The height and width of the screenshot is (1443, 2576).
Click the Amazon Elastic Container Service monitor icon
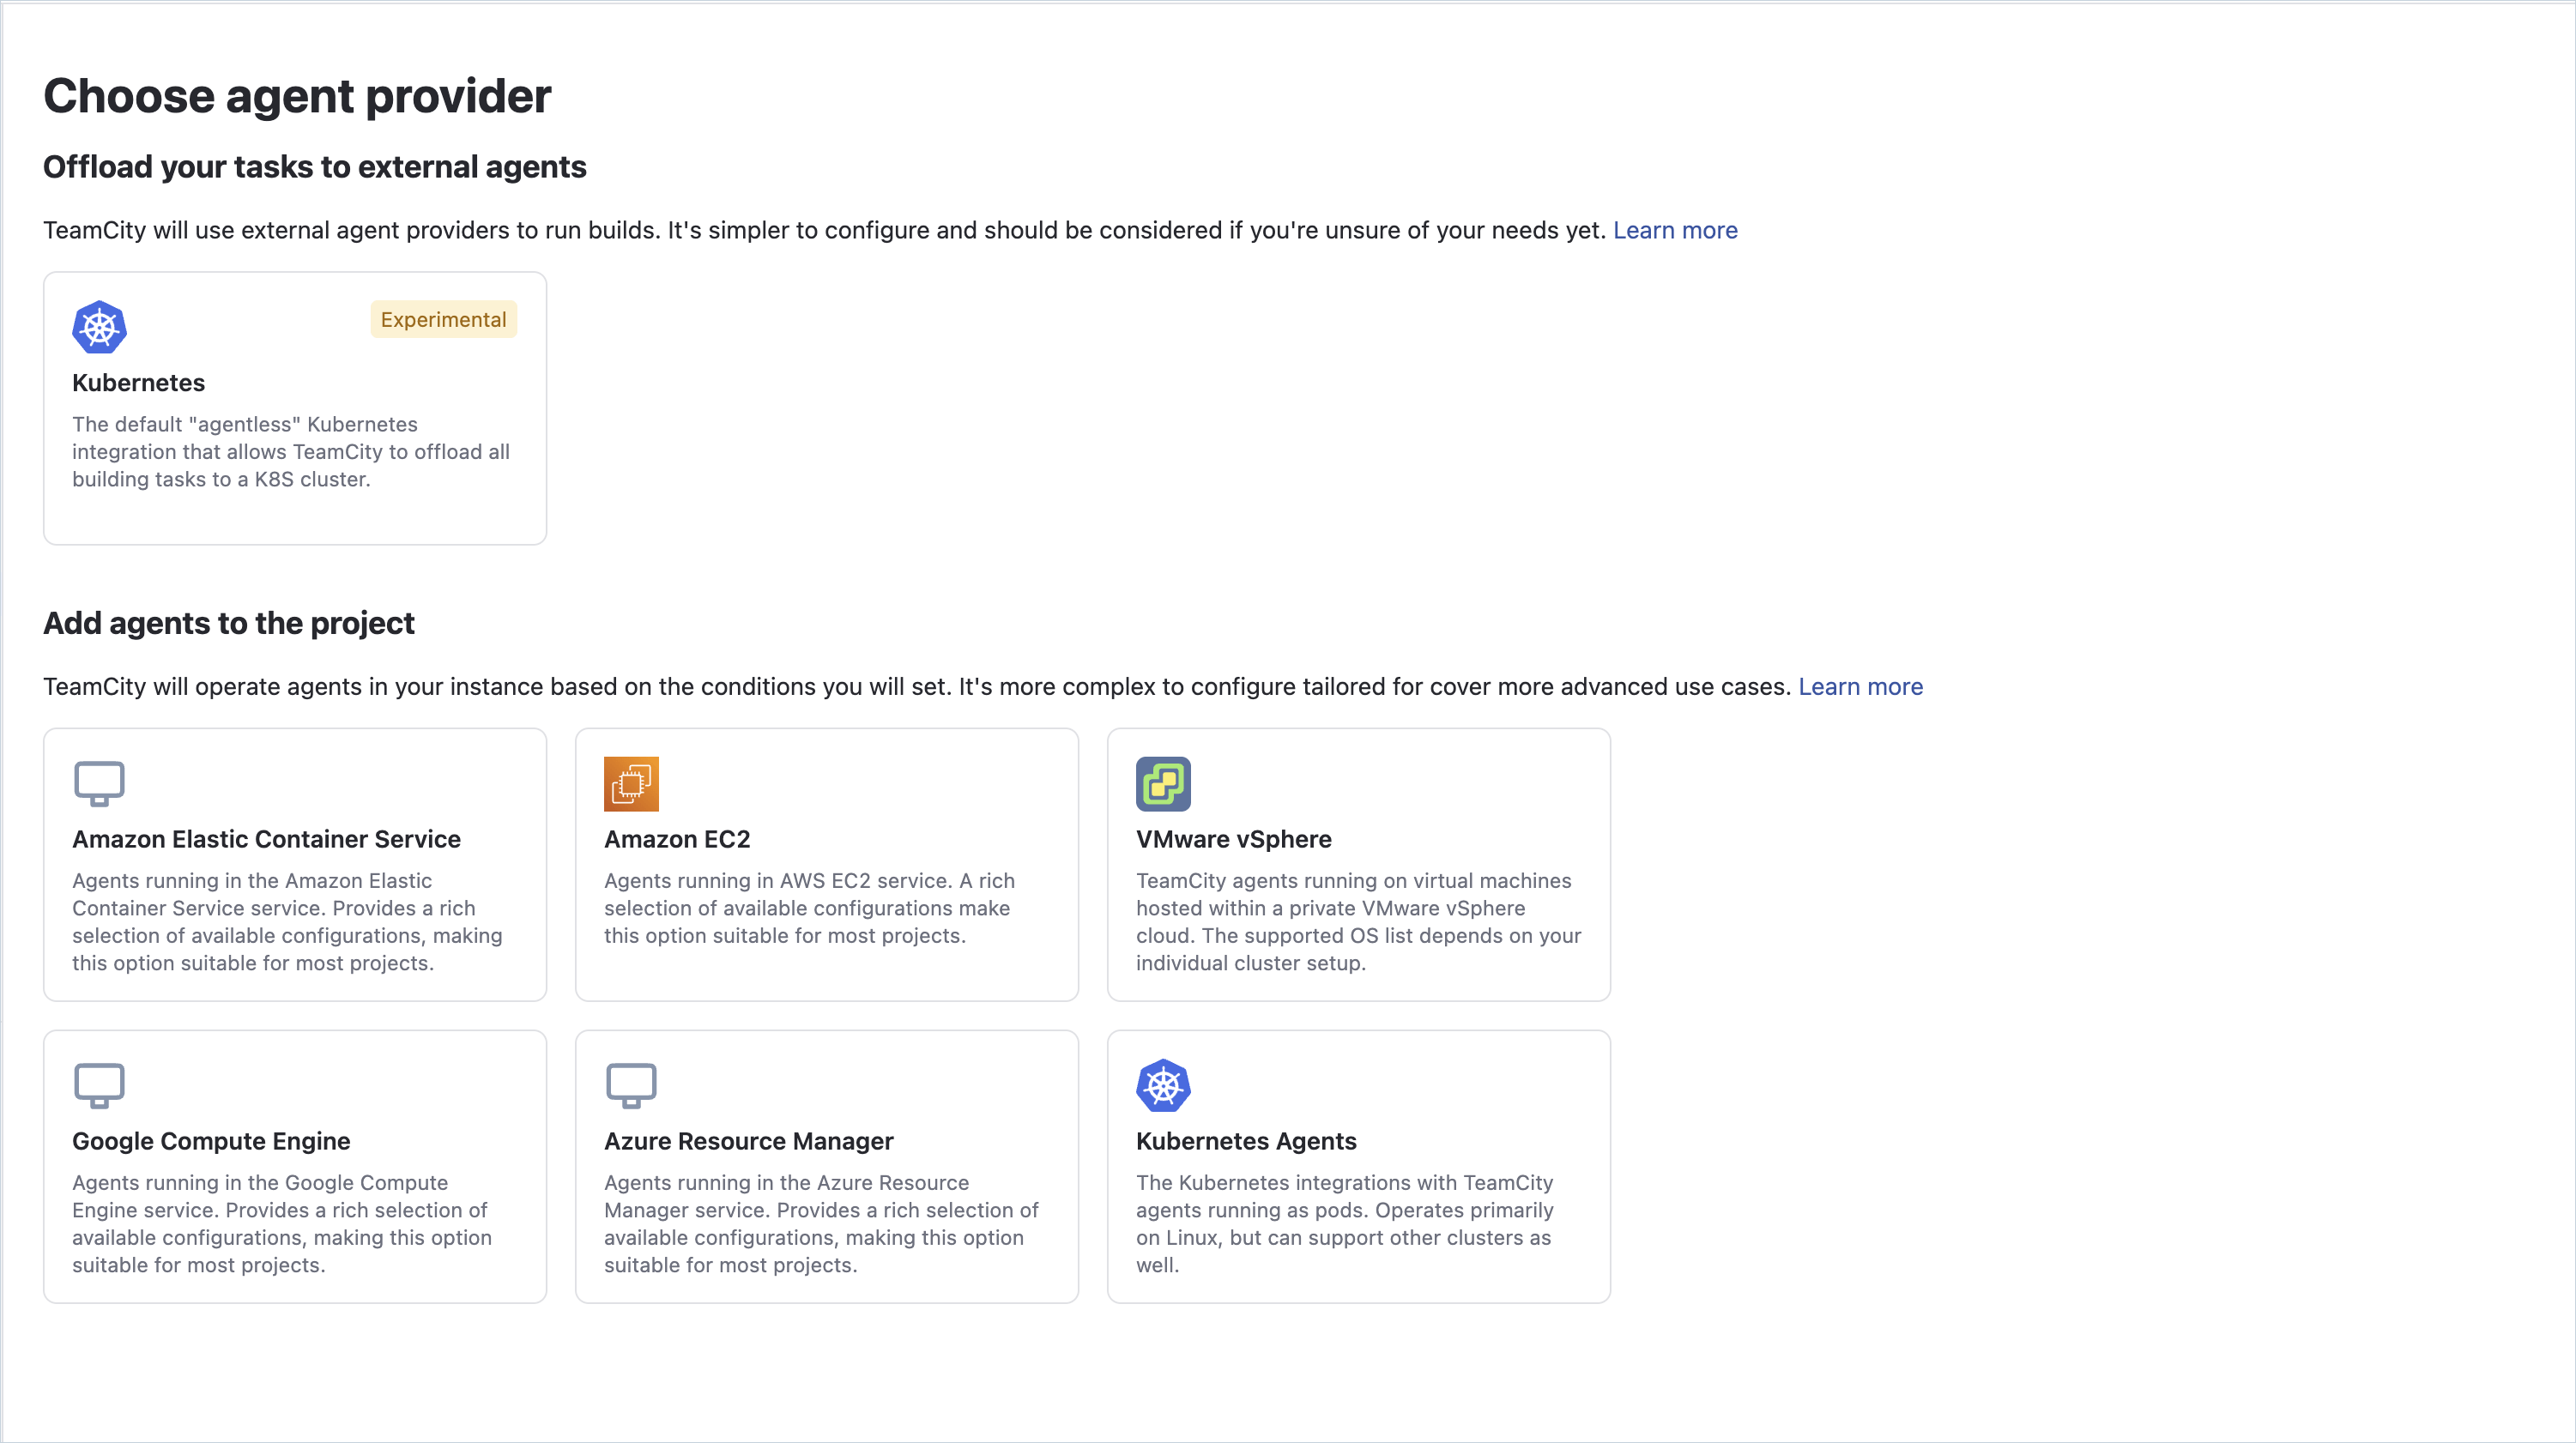pos(99,784)
